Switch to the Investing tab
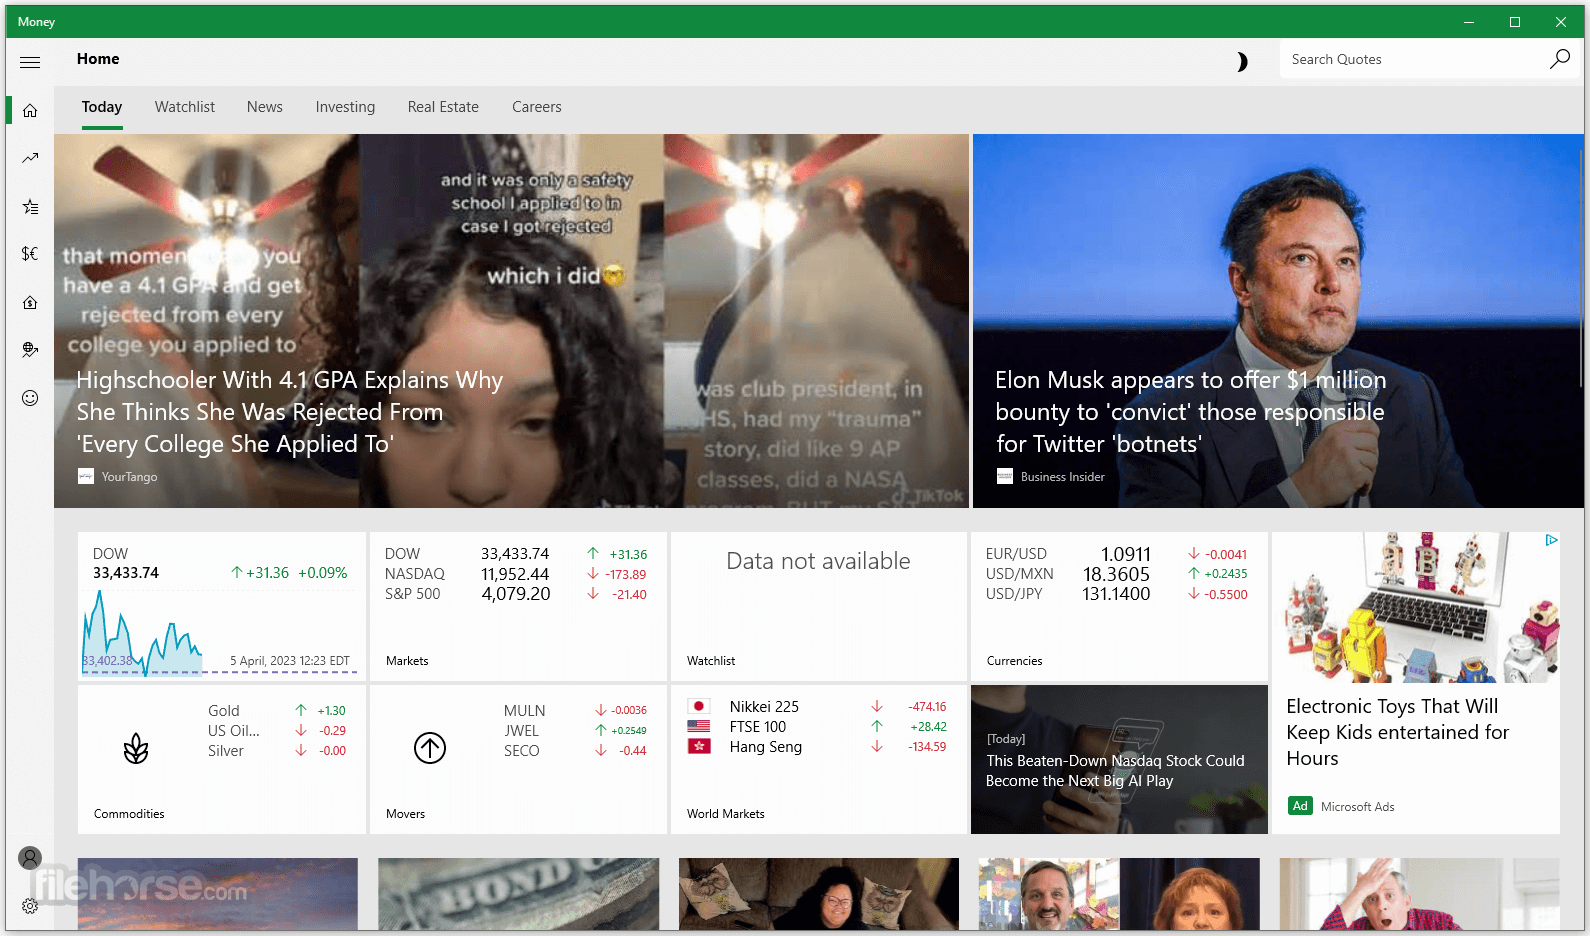Screen dimensions: 1590x936 point(345,107)
